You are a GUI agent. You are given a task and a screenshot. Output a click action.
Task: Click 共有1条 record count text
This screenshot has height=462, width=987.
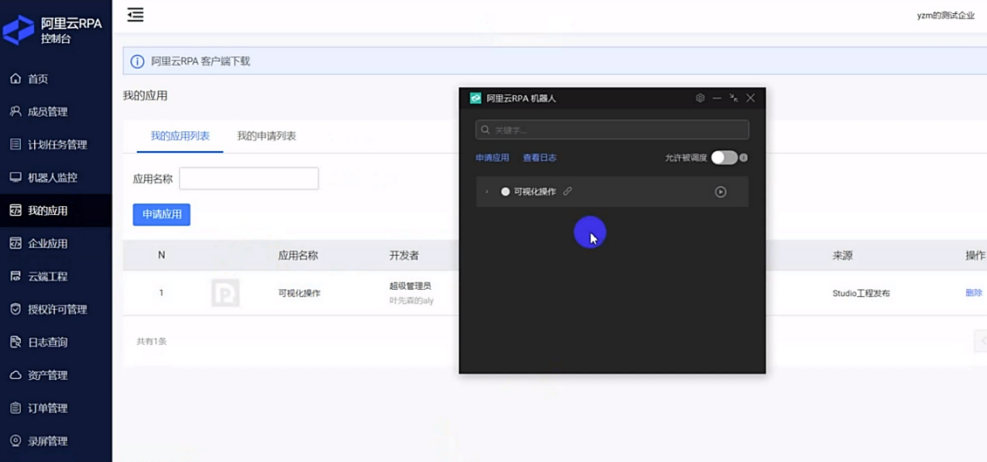(152, 342)
